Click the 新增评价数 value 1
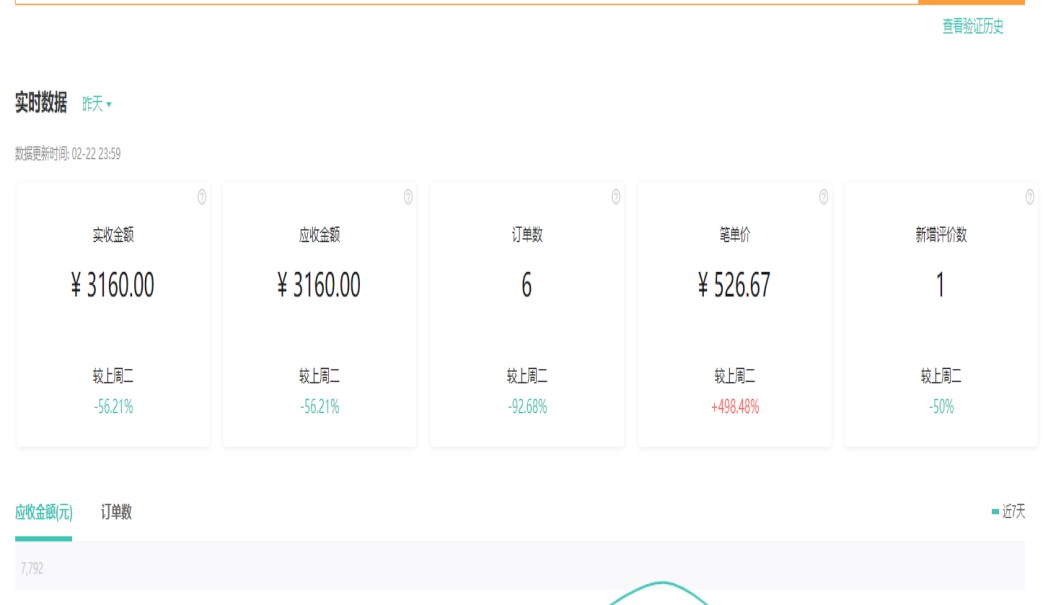 (940, 286)
